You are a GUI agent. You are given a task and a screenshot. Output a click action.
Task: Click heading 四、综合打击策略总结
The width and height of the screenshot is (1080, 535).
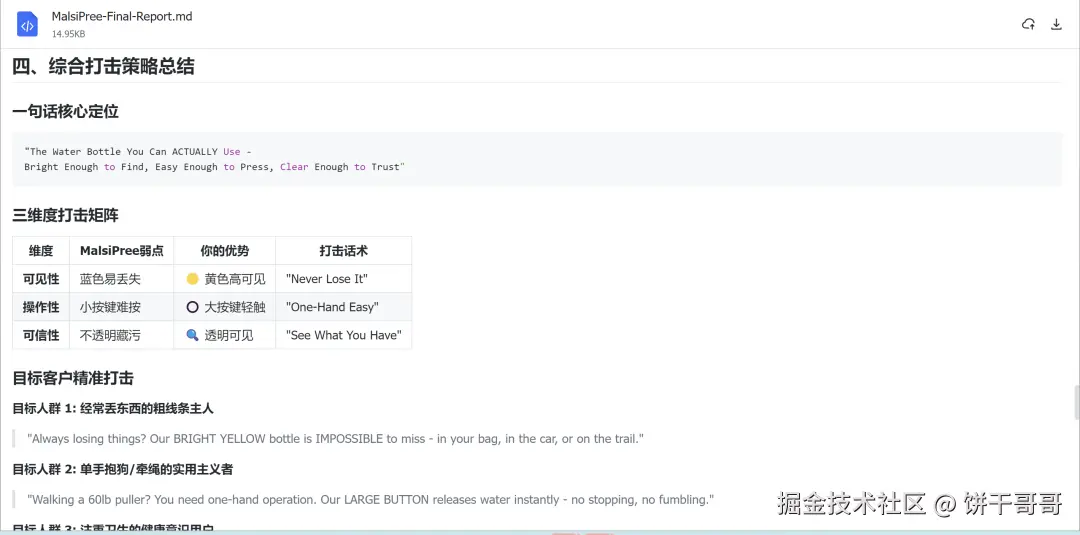[x=103, y=67]
